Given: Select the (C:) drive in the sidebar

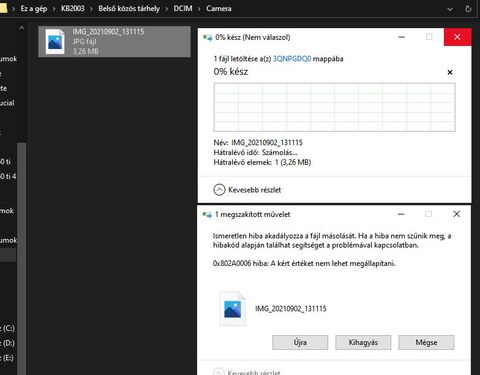Looking at the screenshot, I should pos(8,328).
